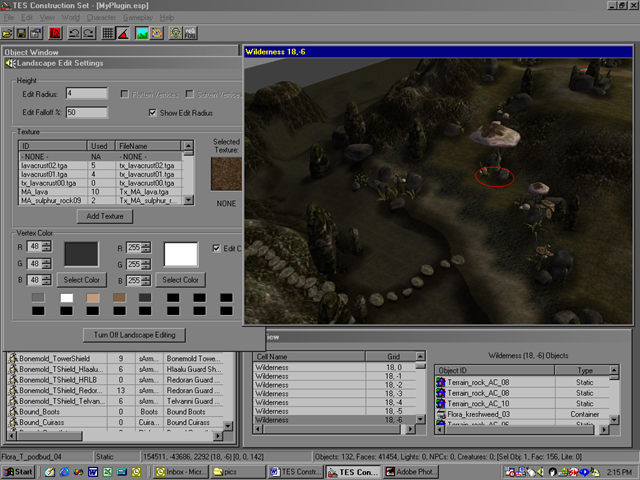
Task: Open the Gameplay menu
Action: point(136,18)
